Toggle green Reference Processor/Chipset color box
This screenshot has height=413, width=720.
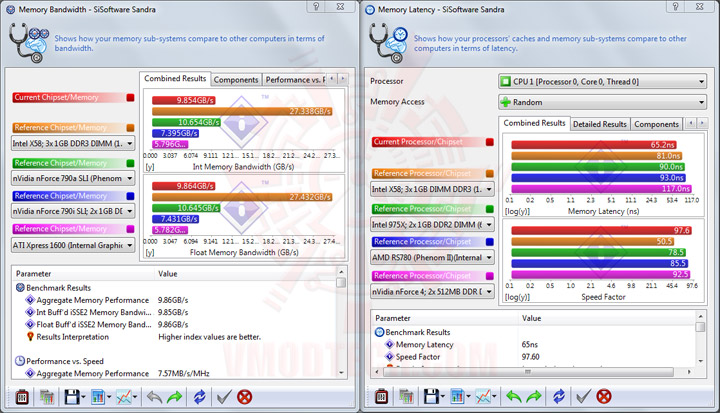click(490, 209)
